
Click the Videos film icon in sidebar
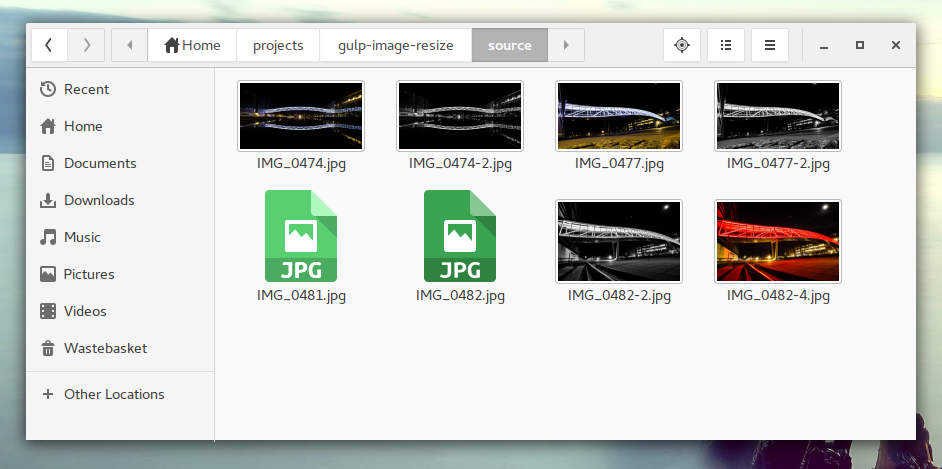tap(48, 311)
